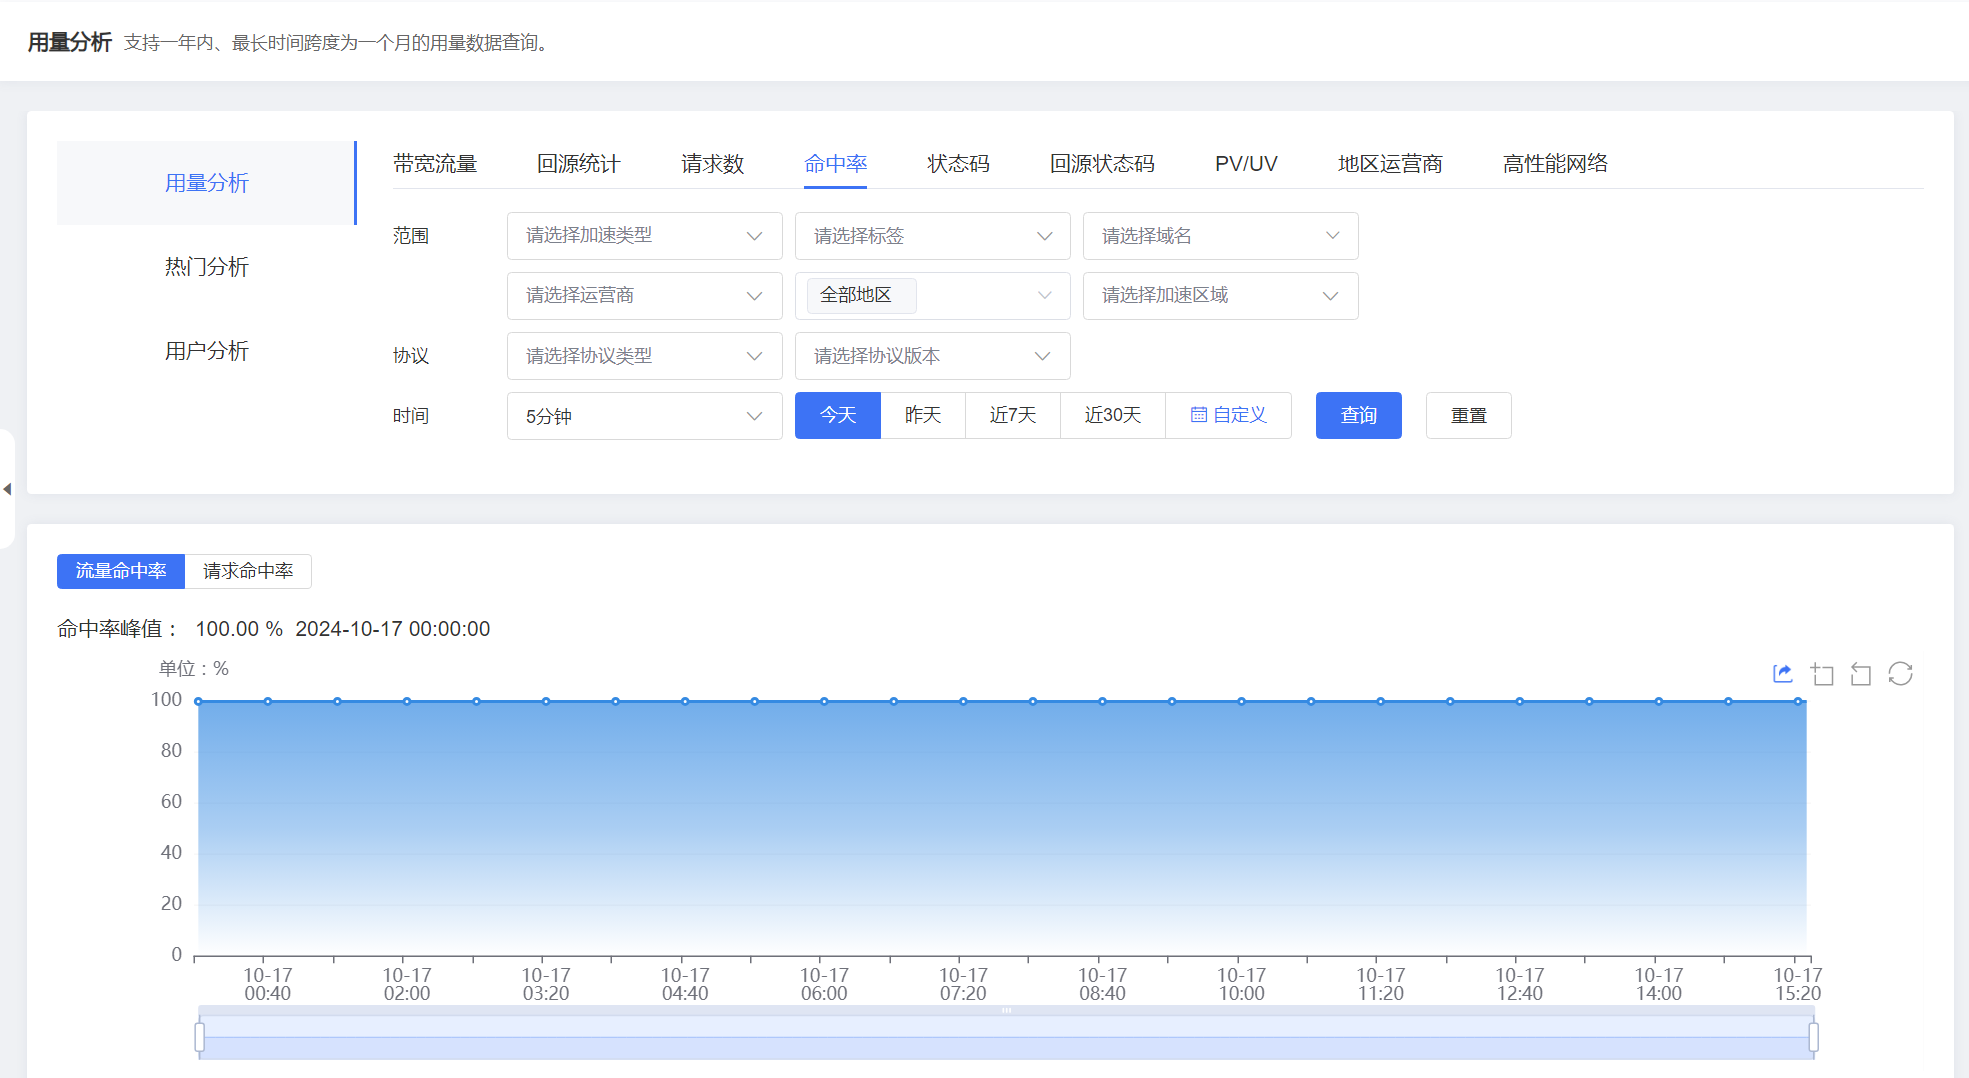The image size is (1969, 1078).
Task: Open the 请选择加速类型 dropdown
Action: [x=644, y=236]
